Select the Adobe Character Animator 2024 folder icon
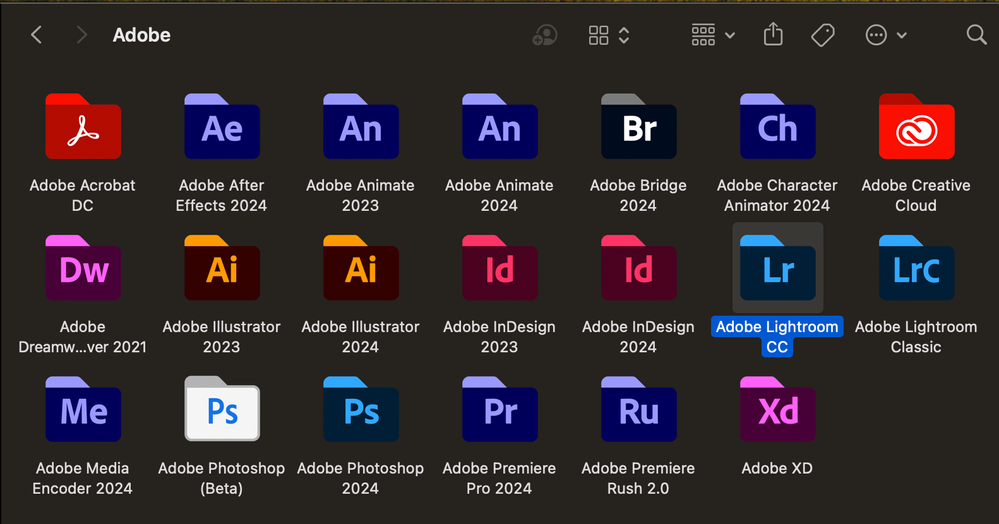The height and width of the screenshot is (524, 999). 777,126
